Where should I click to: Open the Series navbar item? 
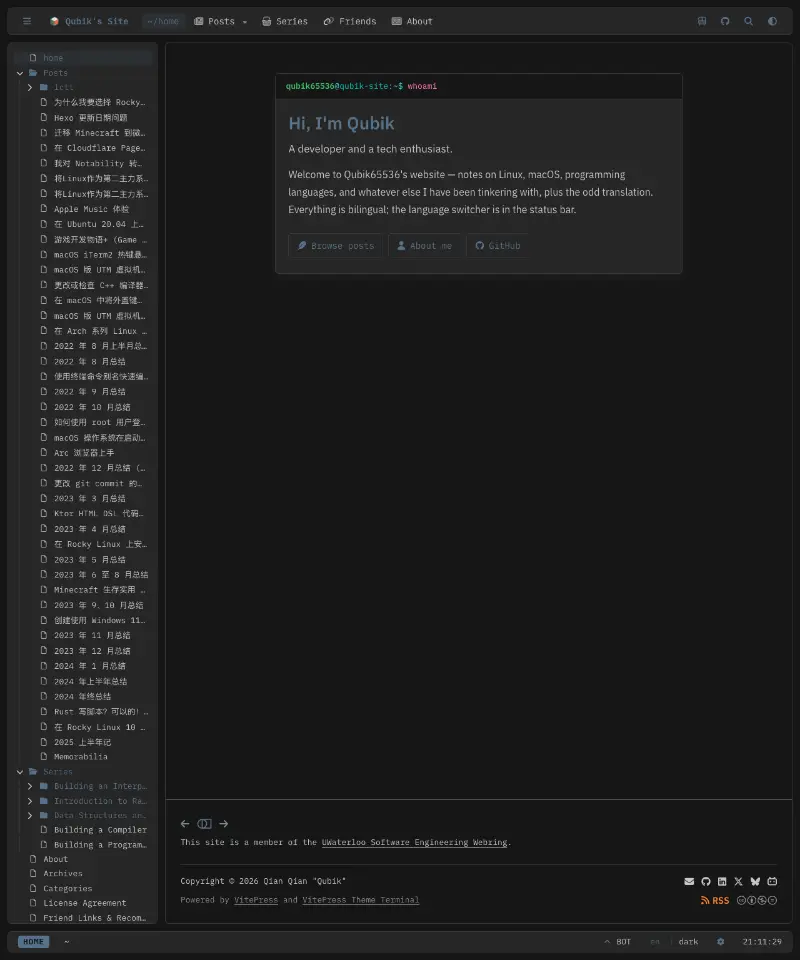tap(285, 21)
